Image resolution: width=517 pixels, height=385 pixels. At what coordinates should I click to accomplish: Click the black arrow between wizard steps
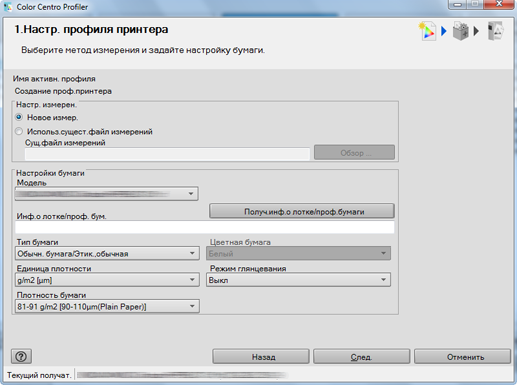[x=476, y=31]
